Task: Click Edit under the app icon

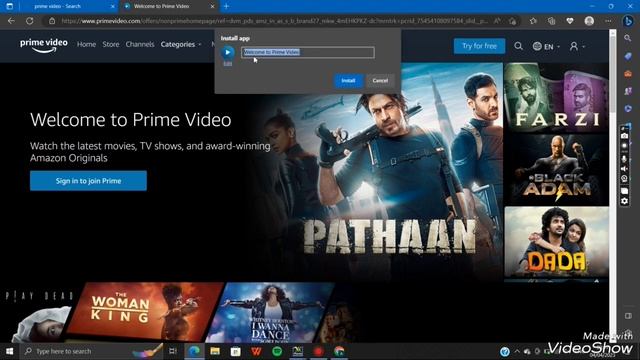Action: click(x=228, y=64)
